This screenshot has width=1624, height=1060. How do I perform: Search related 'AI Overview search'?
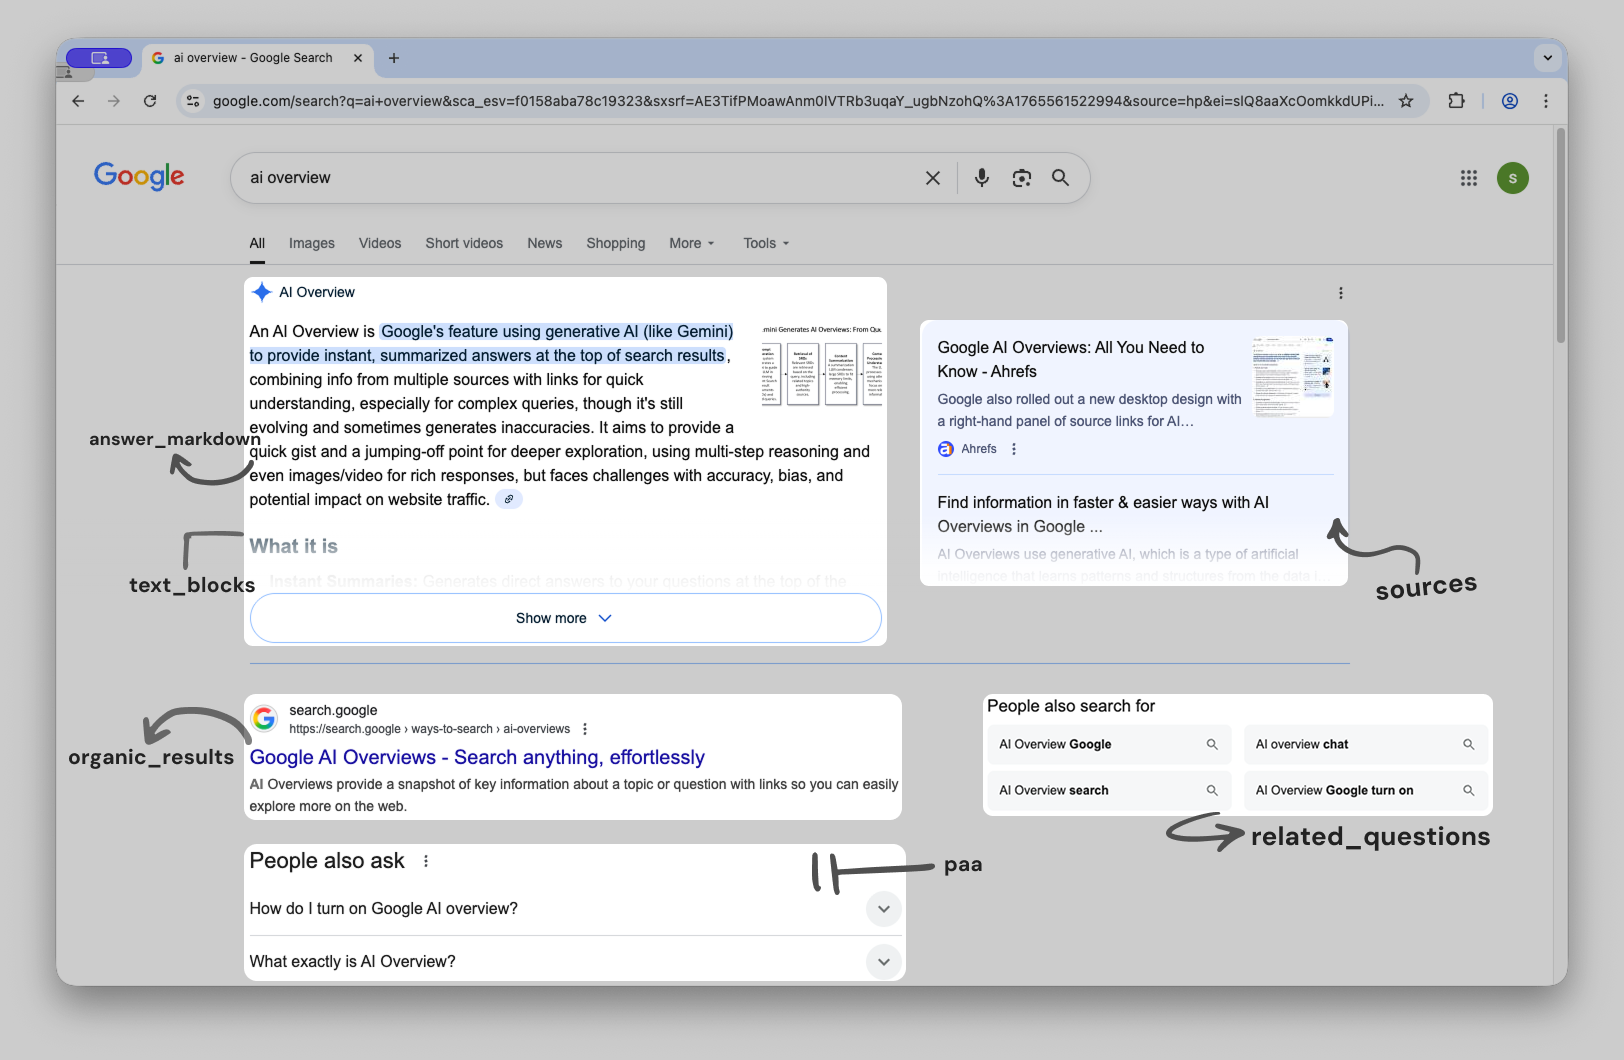click(x=1108, y=790)
